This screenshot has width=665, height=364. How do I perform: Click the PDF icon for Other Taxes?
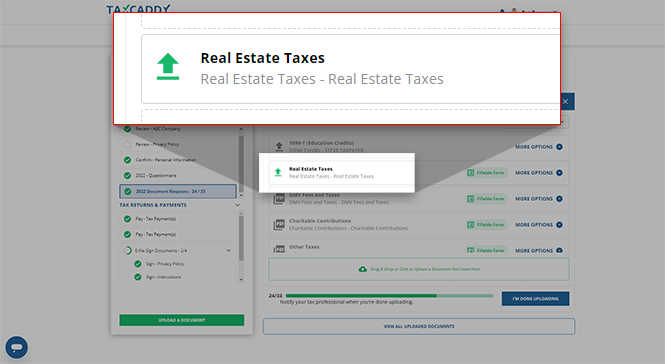pos(279,249)
